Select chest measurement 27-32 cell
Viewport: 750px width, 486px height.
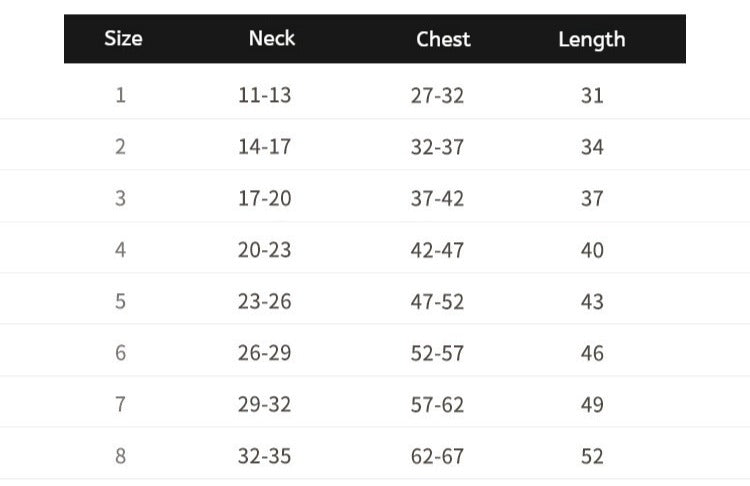coord(437,96)
